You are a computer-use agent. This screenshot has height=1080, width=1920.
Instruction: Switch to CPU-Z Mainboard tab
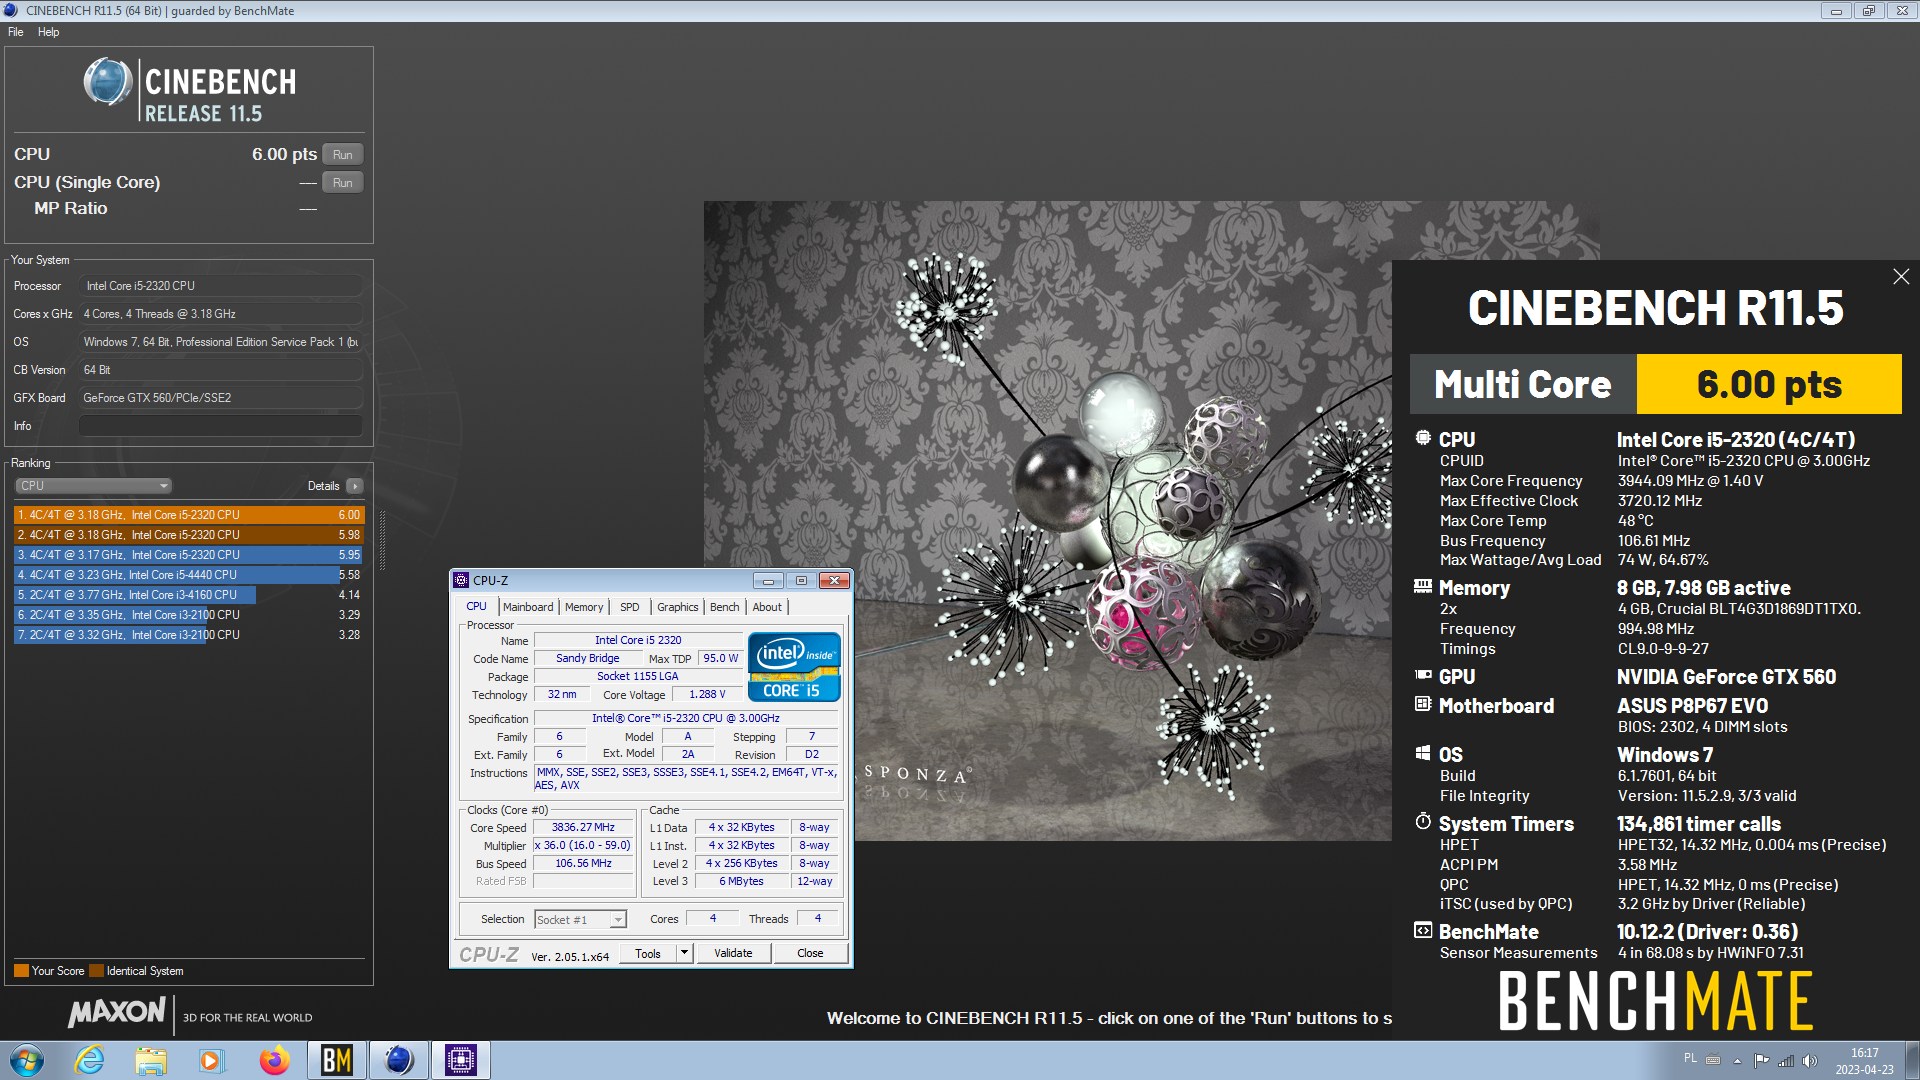pos(528,607)
